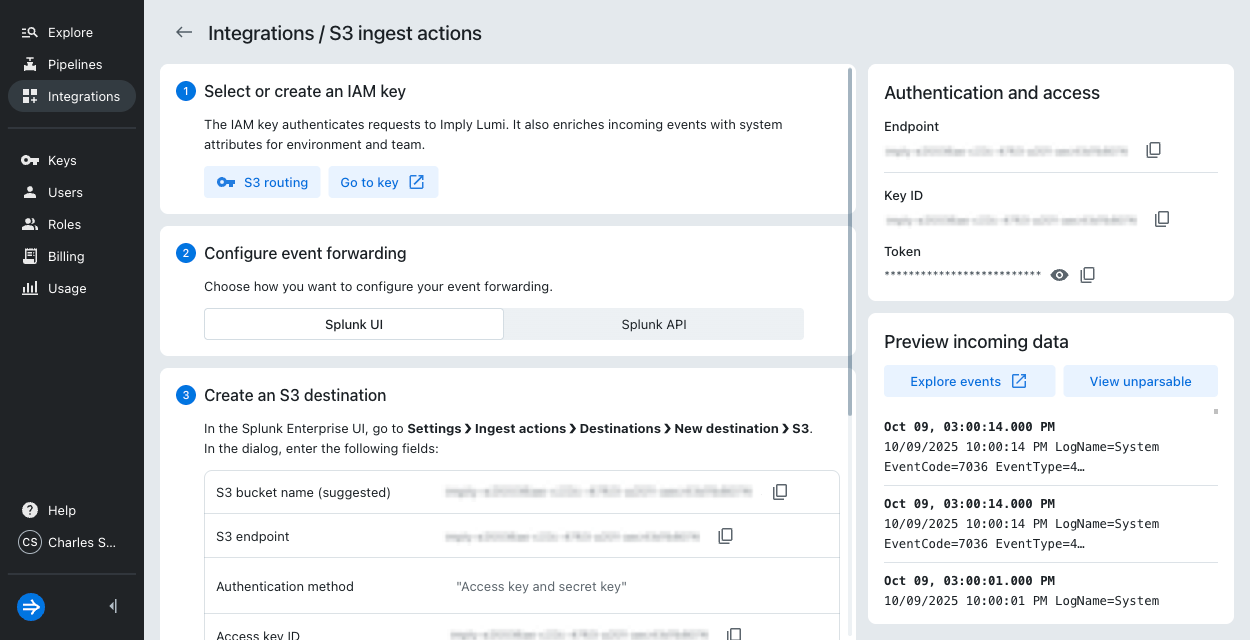
Task: Open the Keys section
Action: (x=62, y=161)
